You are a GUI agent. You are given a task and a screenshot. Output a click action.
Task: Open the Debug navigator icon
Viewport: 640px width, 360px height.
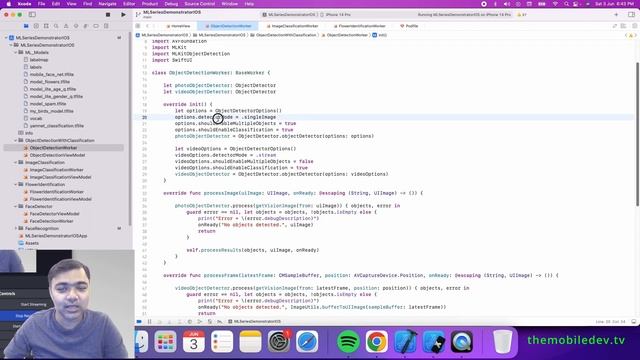pos(86,26)
